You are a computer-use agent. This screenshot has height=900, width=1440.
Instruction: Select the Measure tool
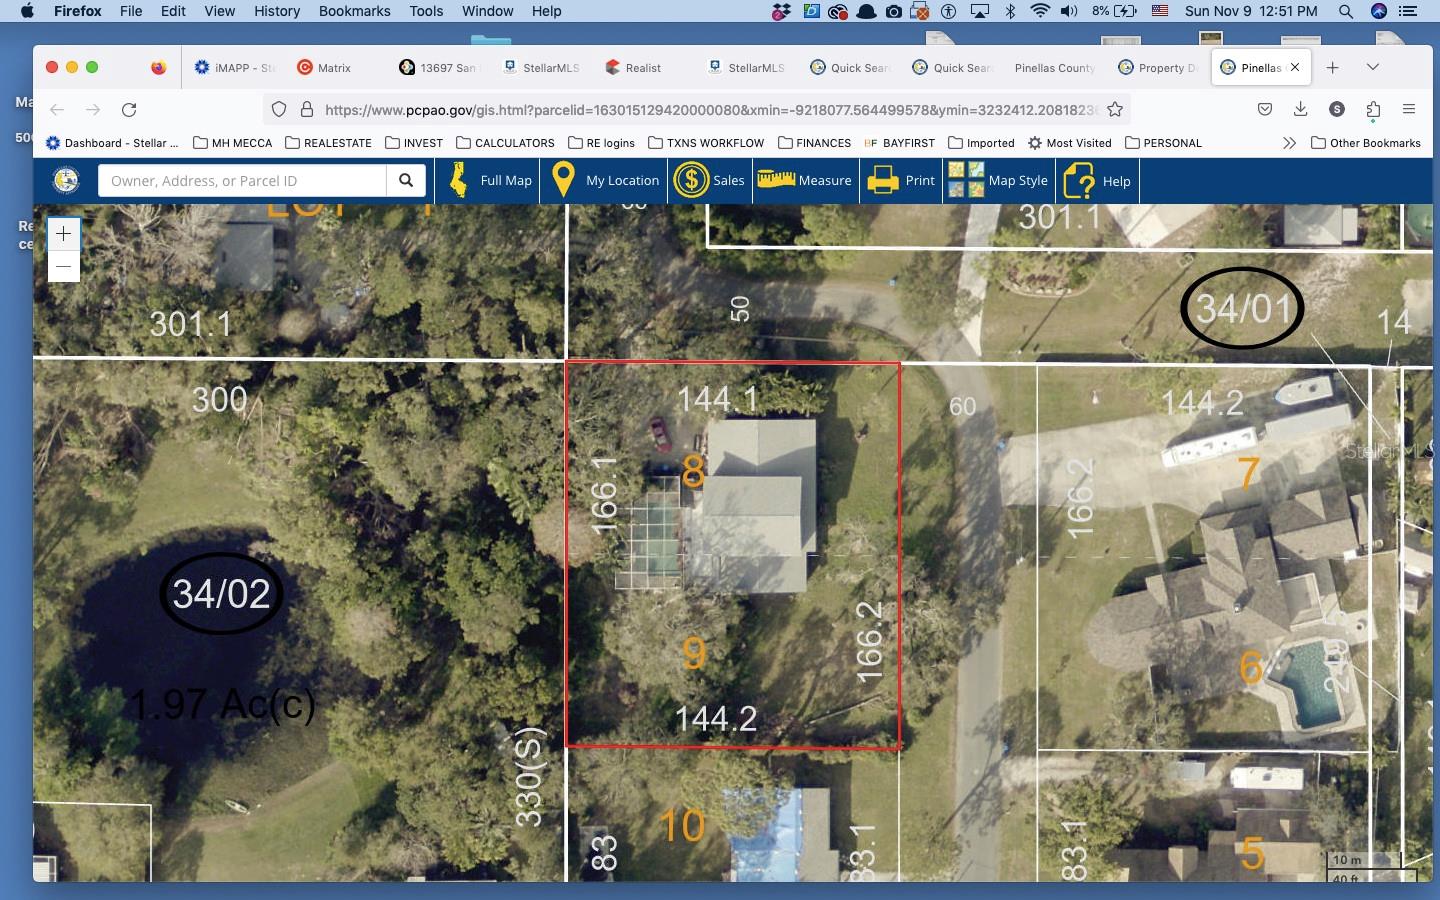click(805, 180)
